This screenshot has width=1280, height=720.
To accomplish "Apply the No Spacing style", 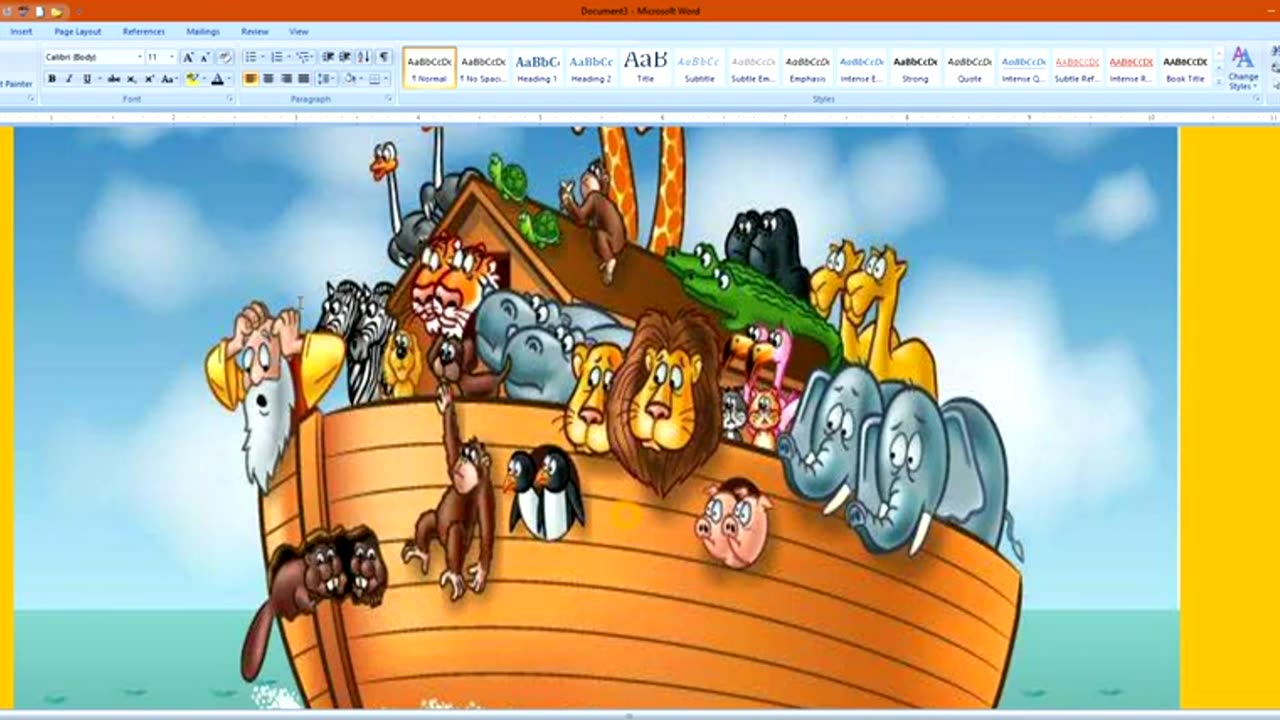I will click(484, 67).
